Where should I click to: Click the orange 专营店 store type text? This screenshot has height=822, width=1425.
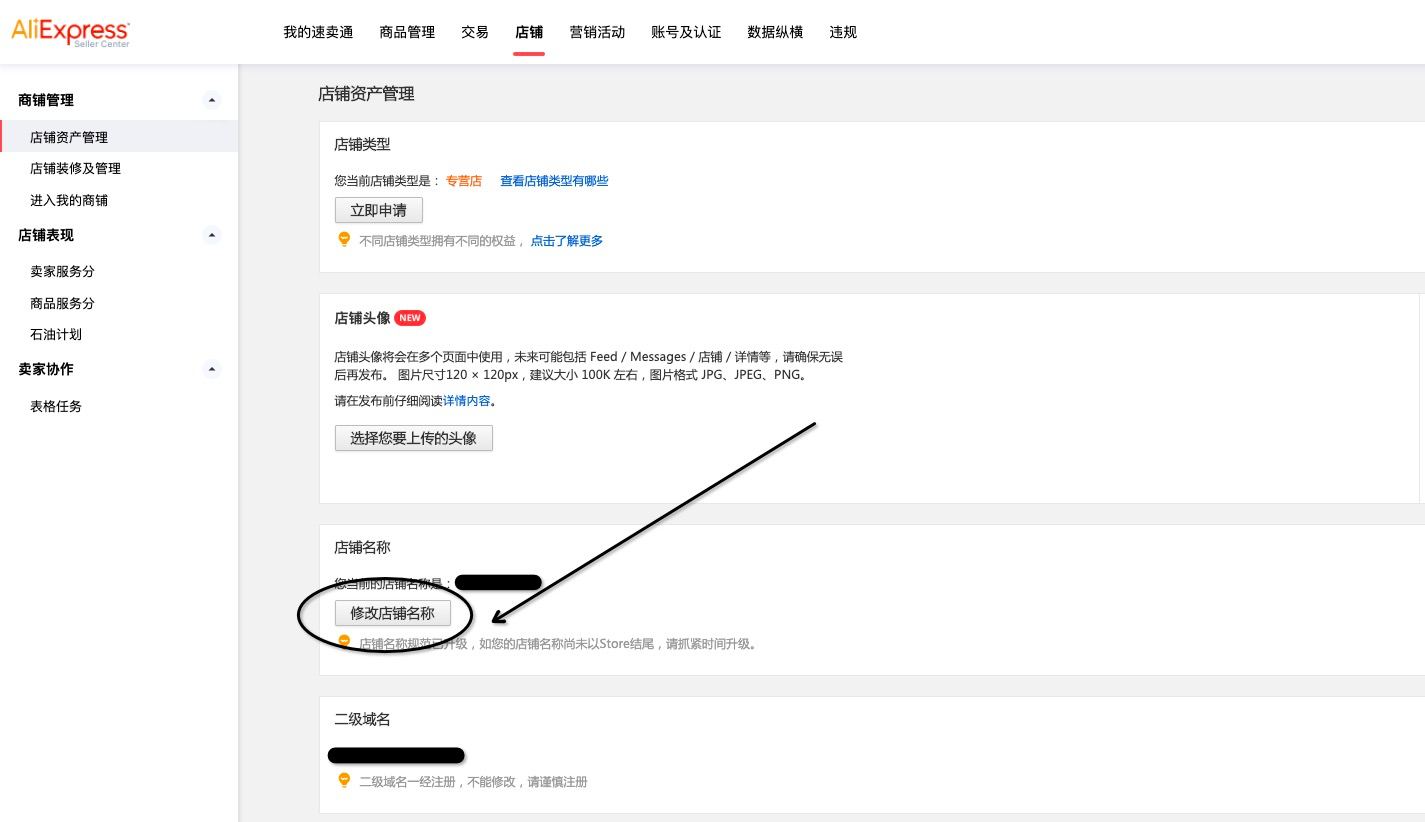pos(464,181)
